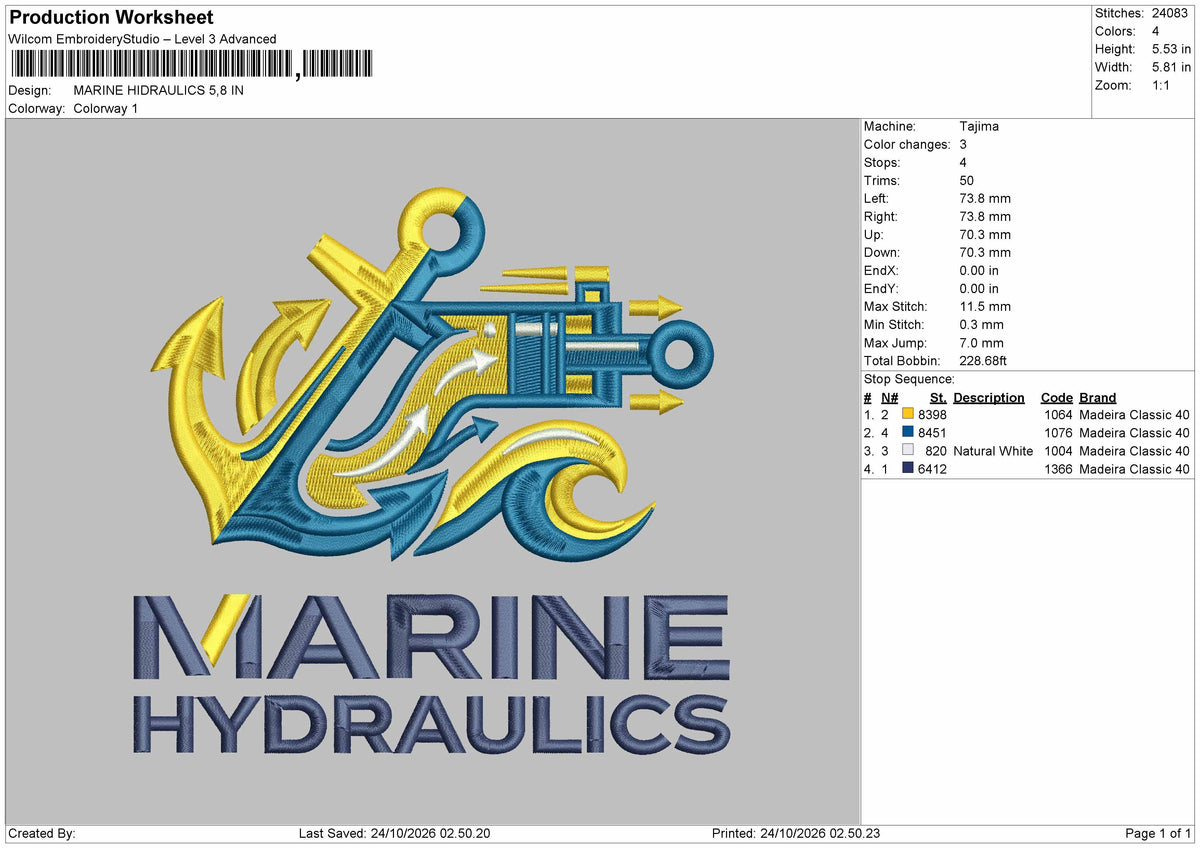The height and width of the screenshot is (848, 1200).
Task: Click the 'Natural White' description text
Action: click(993, 451)
